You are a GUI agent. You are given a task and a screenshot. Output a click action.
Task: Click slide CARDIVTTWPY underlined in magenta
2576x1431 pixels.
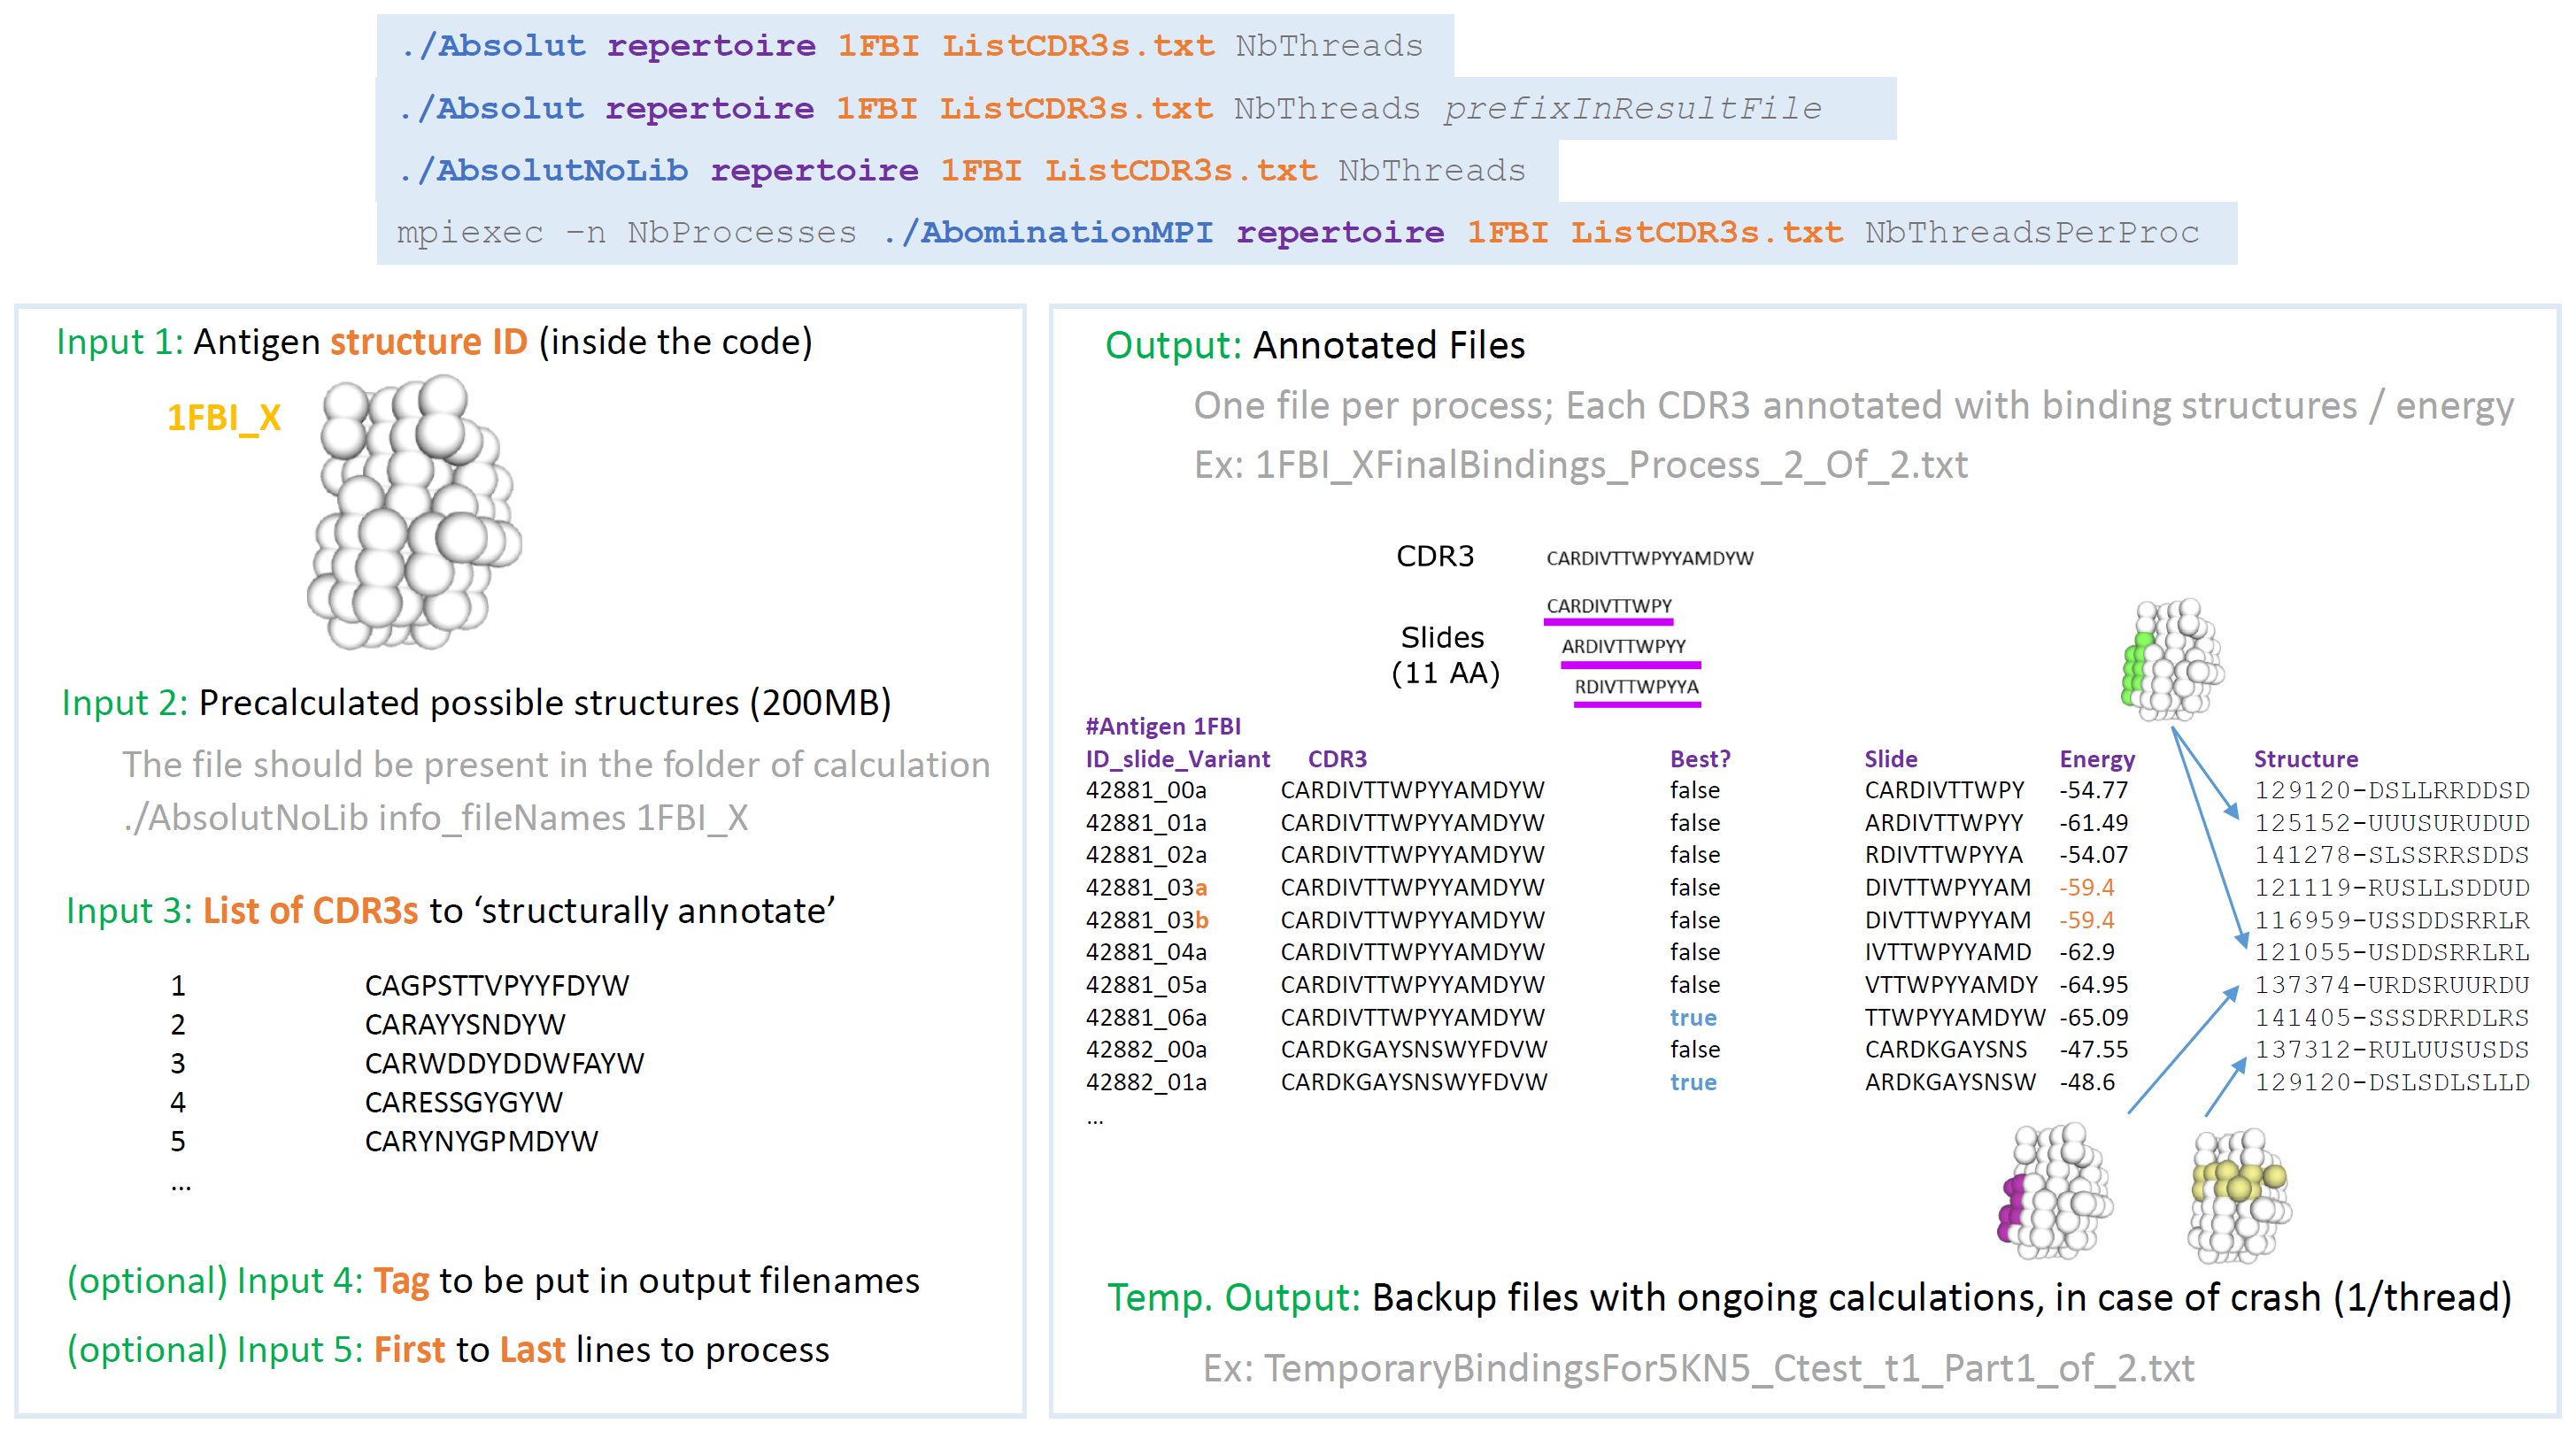(1609, 606)
